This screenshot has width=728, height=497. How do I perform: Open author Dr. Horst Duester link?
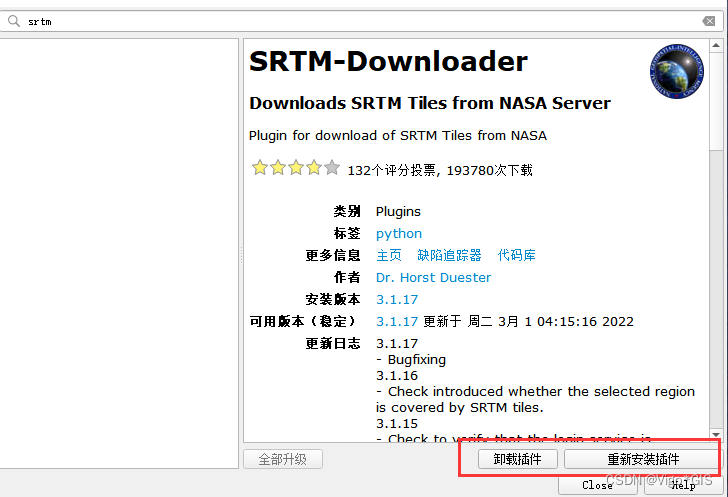433,277
